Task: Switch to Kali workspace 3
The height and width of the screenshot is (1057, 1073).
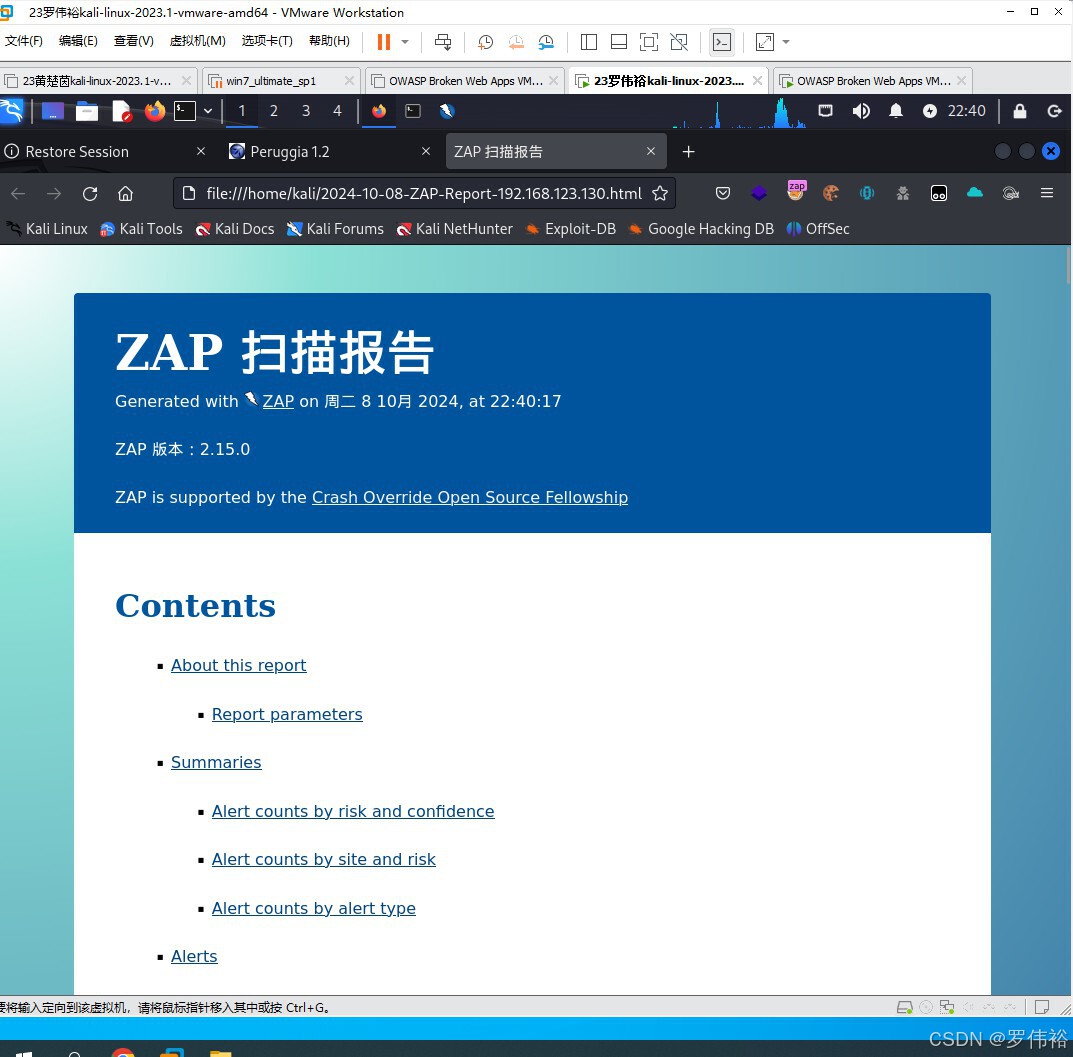Action: (306, 111)
